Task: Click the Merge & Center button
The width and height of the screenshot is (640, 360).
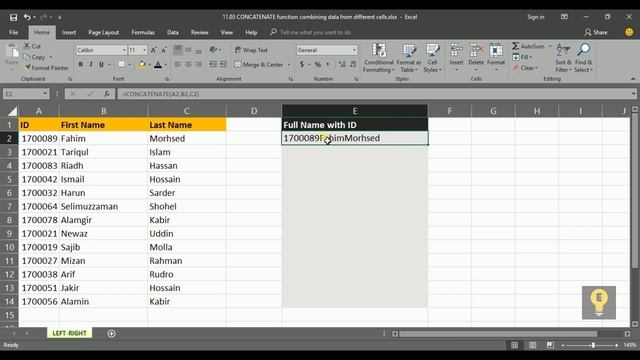Action: (259, 64)
